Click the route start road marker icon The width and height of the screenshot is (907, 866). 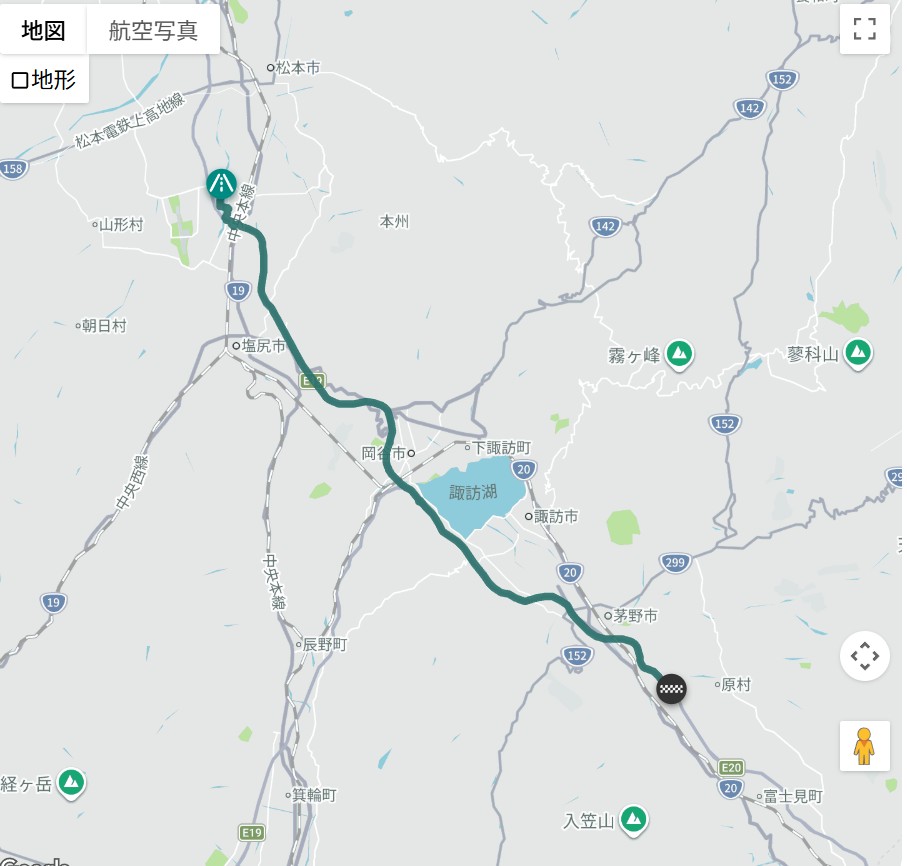(221, 185)
